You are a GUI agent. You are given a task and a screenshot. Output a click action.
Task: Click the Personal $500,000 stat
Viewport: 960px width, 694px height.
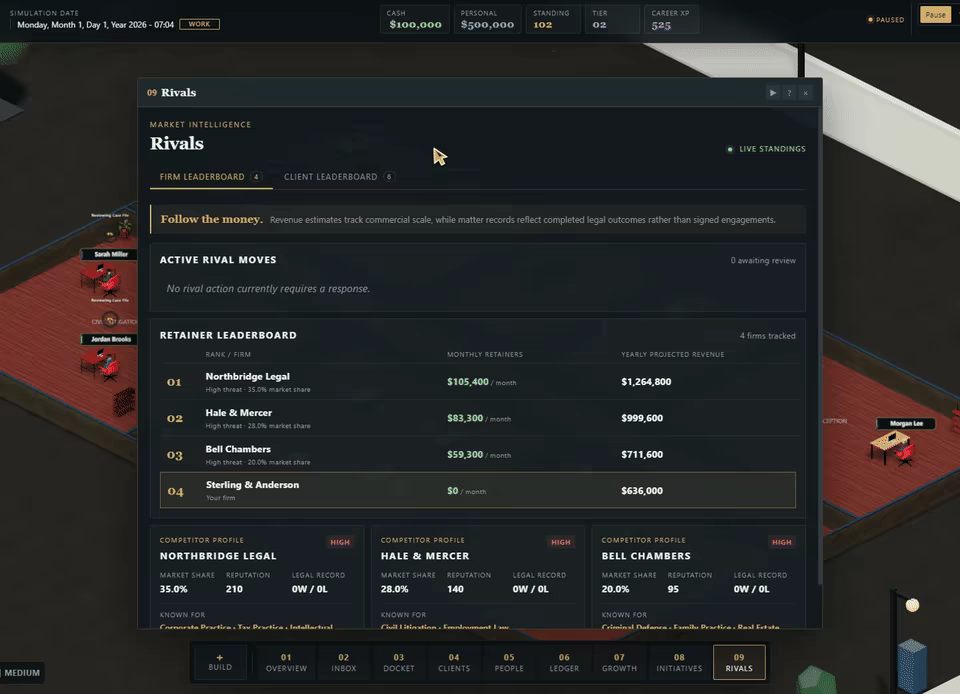[487, 20]
